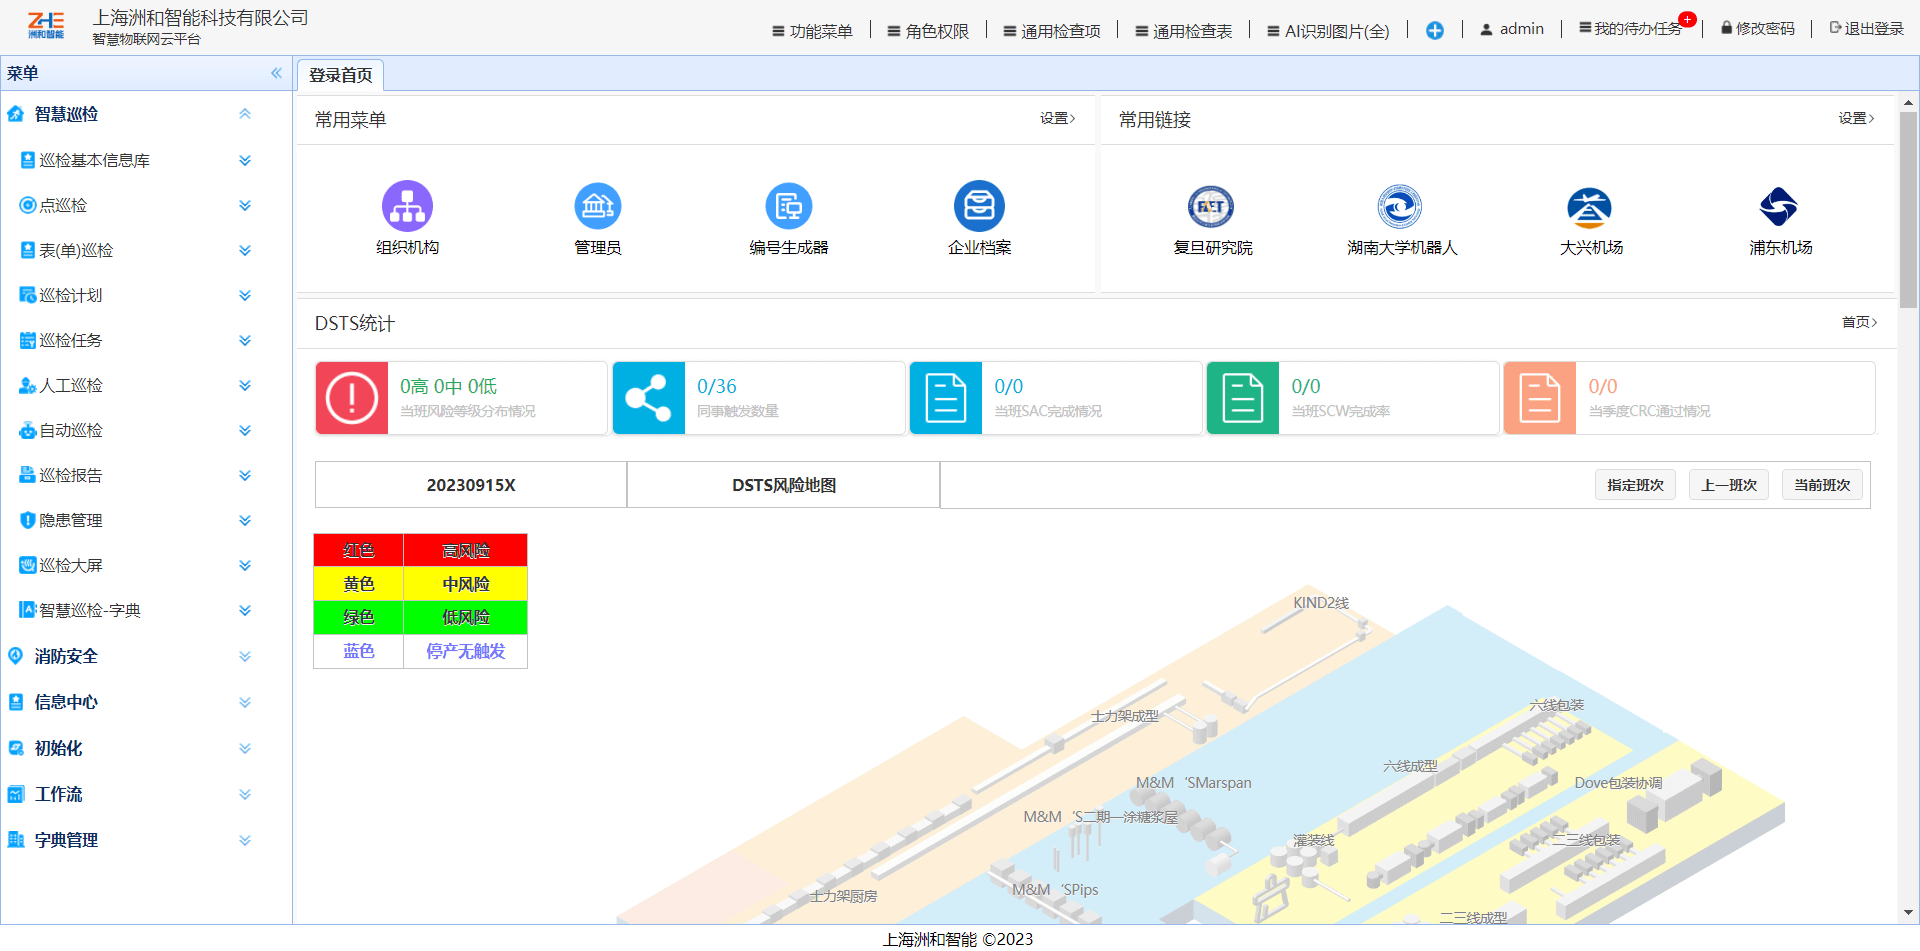The height and width of the screenshot is (951, 1920).
Task: Collapse the 智慧巡检 menu section
Action: [x=245, y=114]
